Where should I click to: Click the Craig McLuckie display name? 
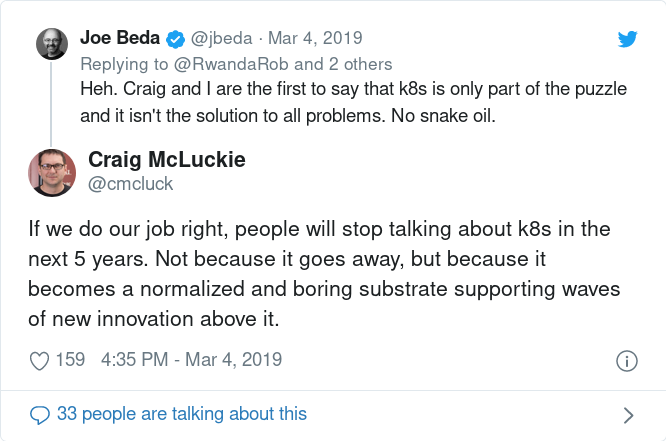coord(167,160)
